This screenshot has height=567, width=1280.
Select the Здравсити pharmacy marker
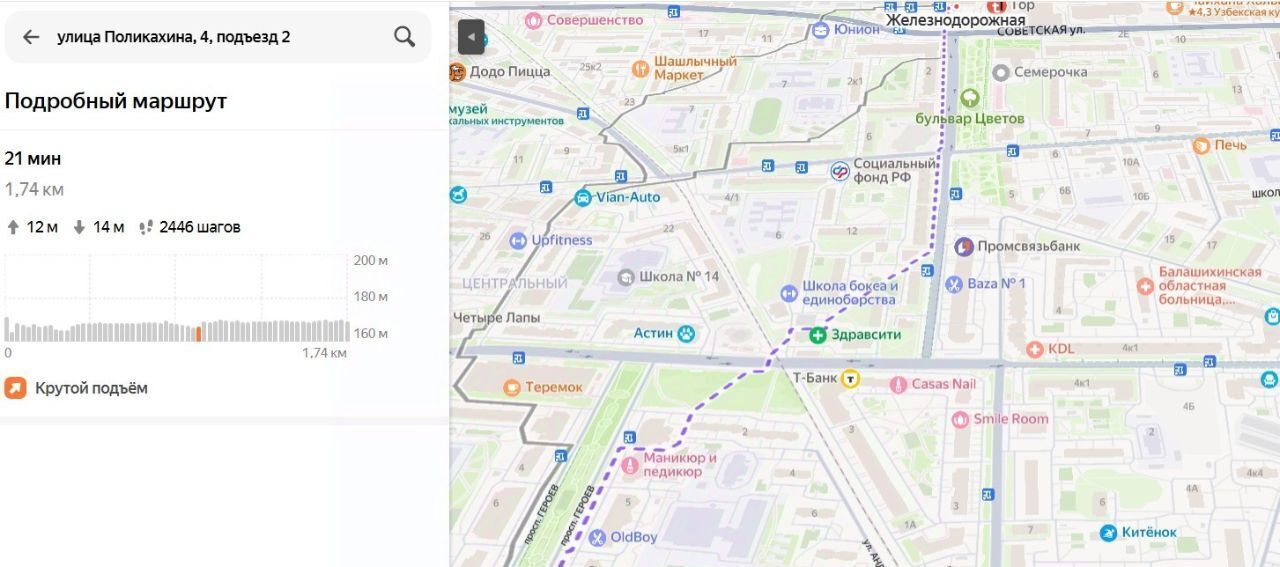pyautogui.click(x=818, y=335)
